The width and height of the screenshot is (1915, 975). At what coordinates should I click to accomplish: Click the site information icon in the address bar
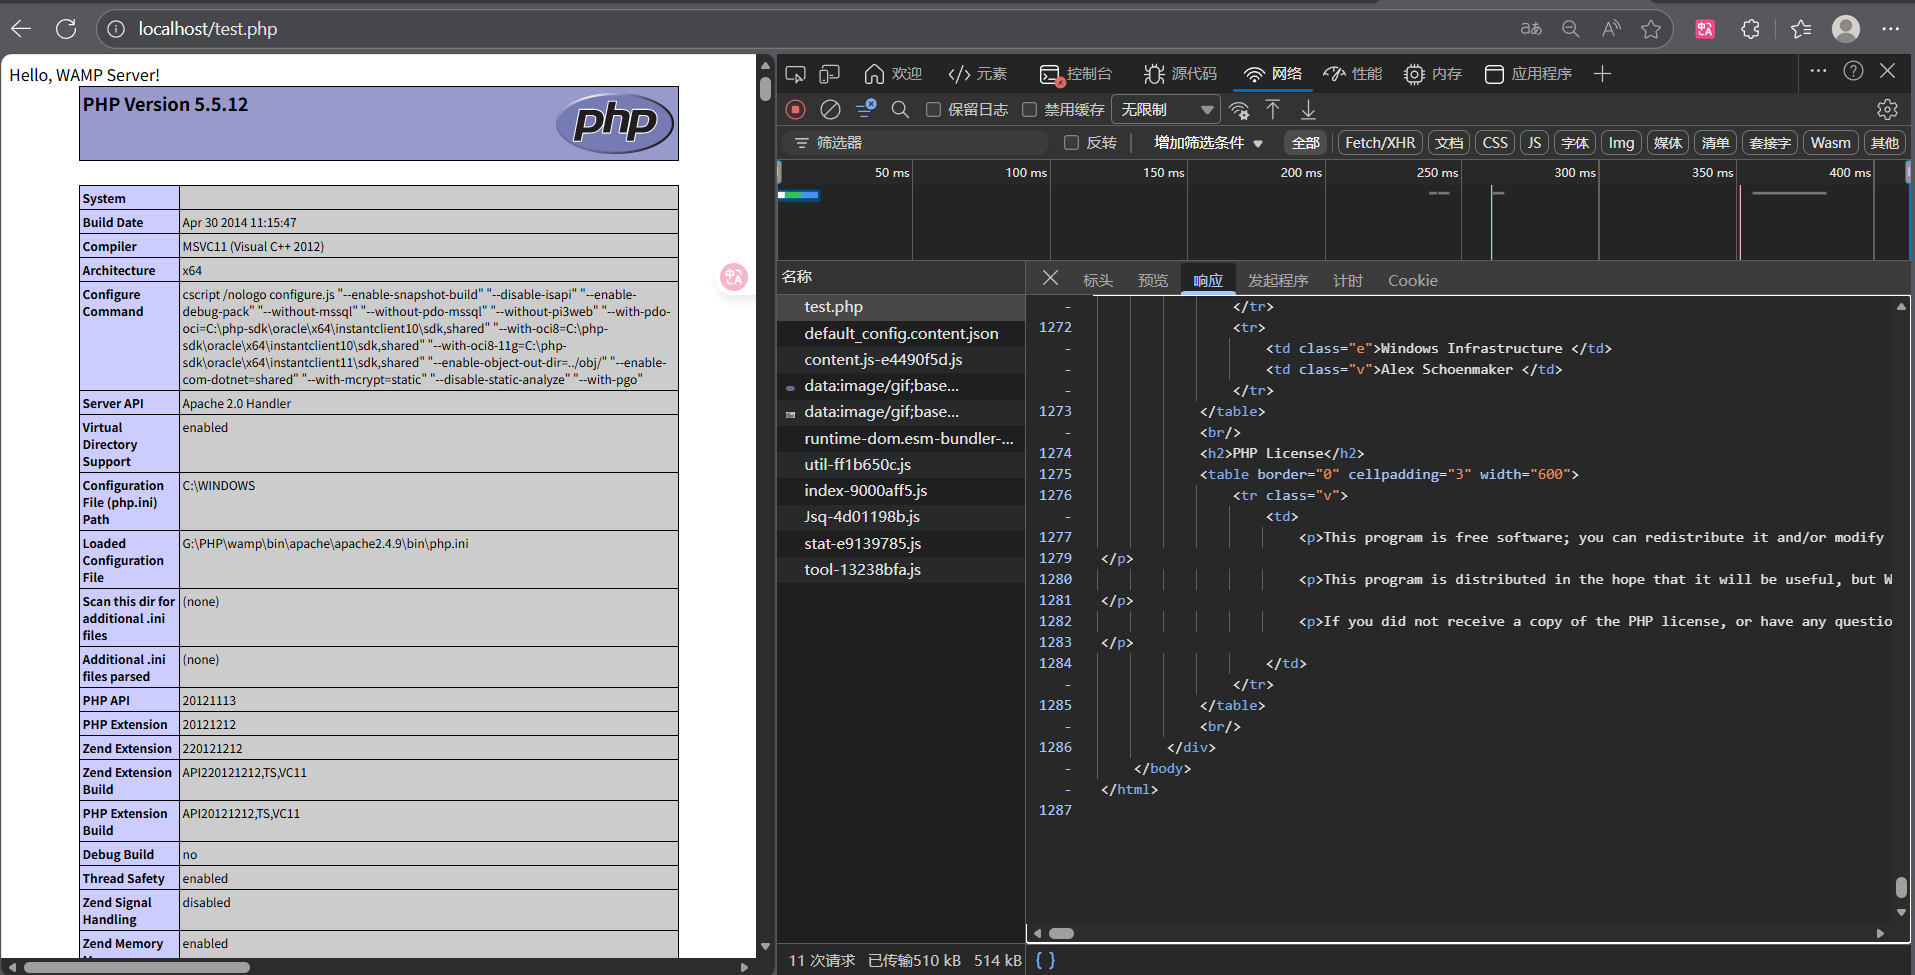coord(116,29)
